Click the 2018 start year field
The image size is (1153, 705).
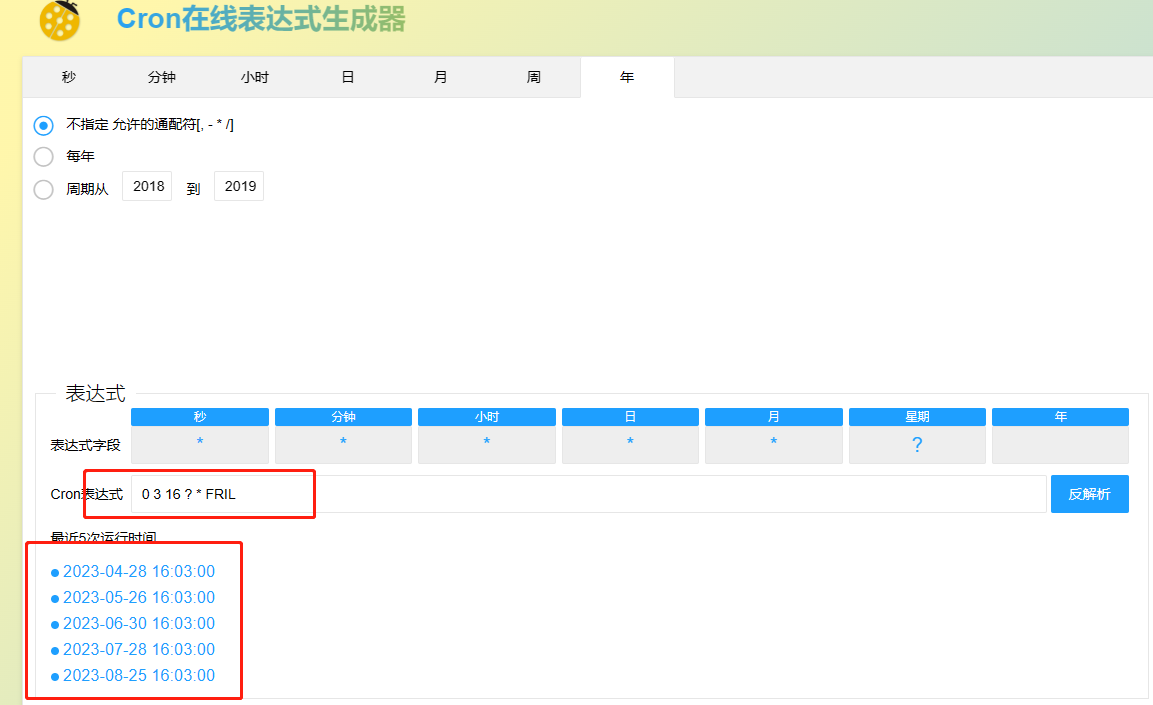[x=146, y=186]
